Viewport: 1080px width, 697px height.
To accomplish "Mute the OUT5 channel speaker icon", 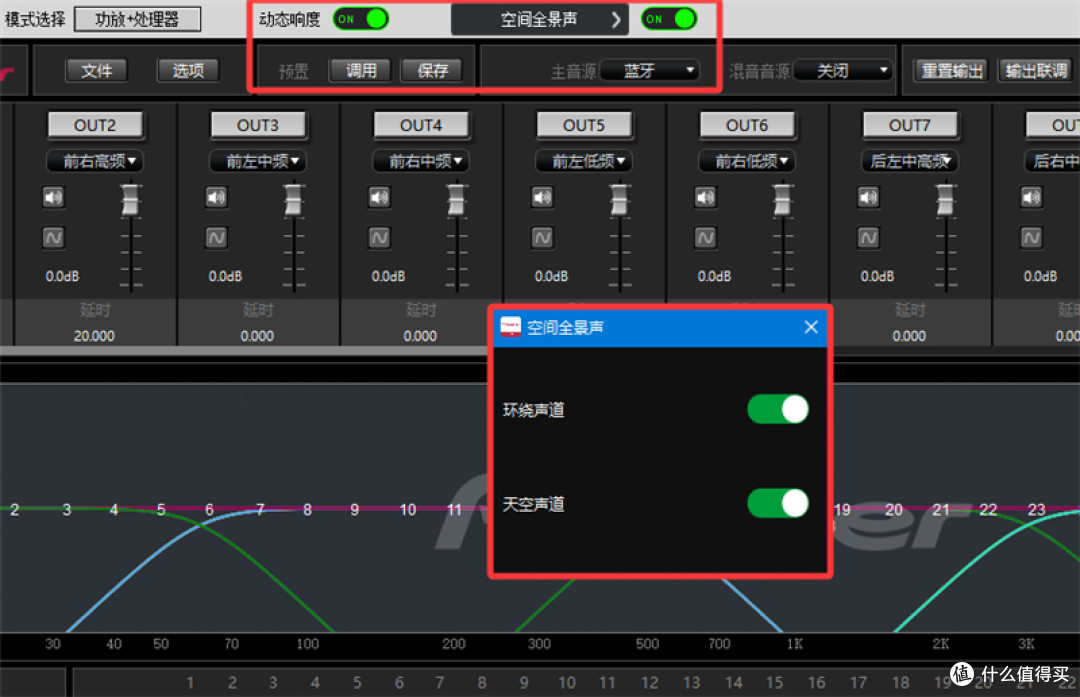I will [x=542, y=198].
